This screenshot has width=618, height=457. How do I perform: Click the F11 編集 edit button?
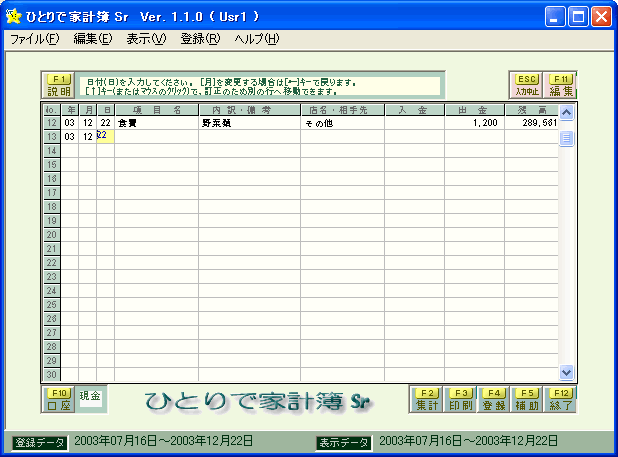(x=561, y=85)
